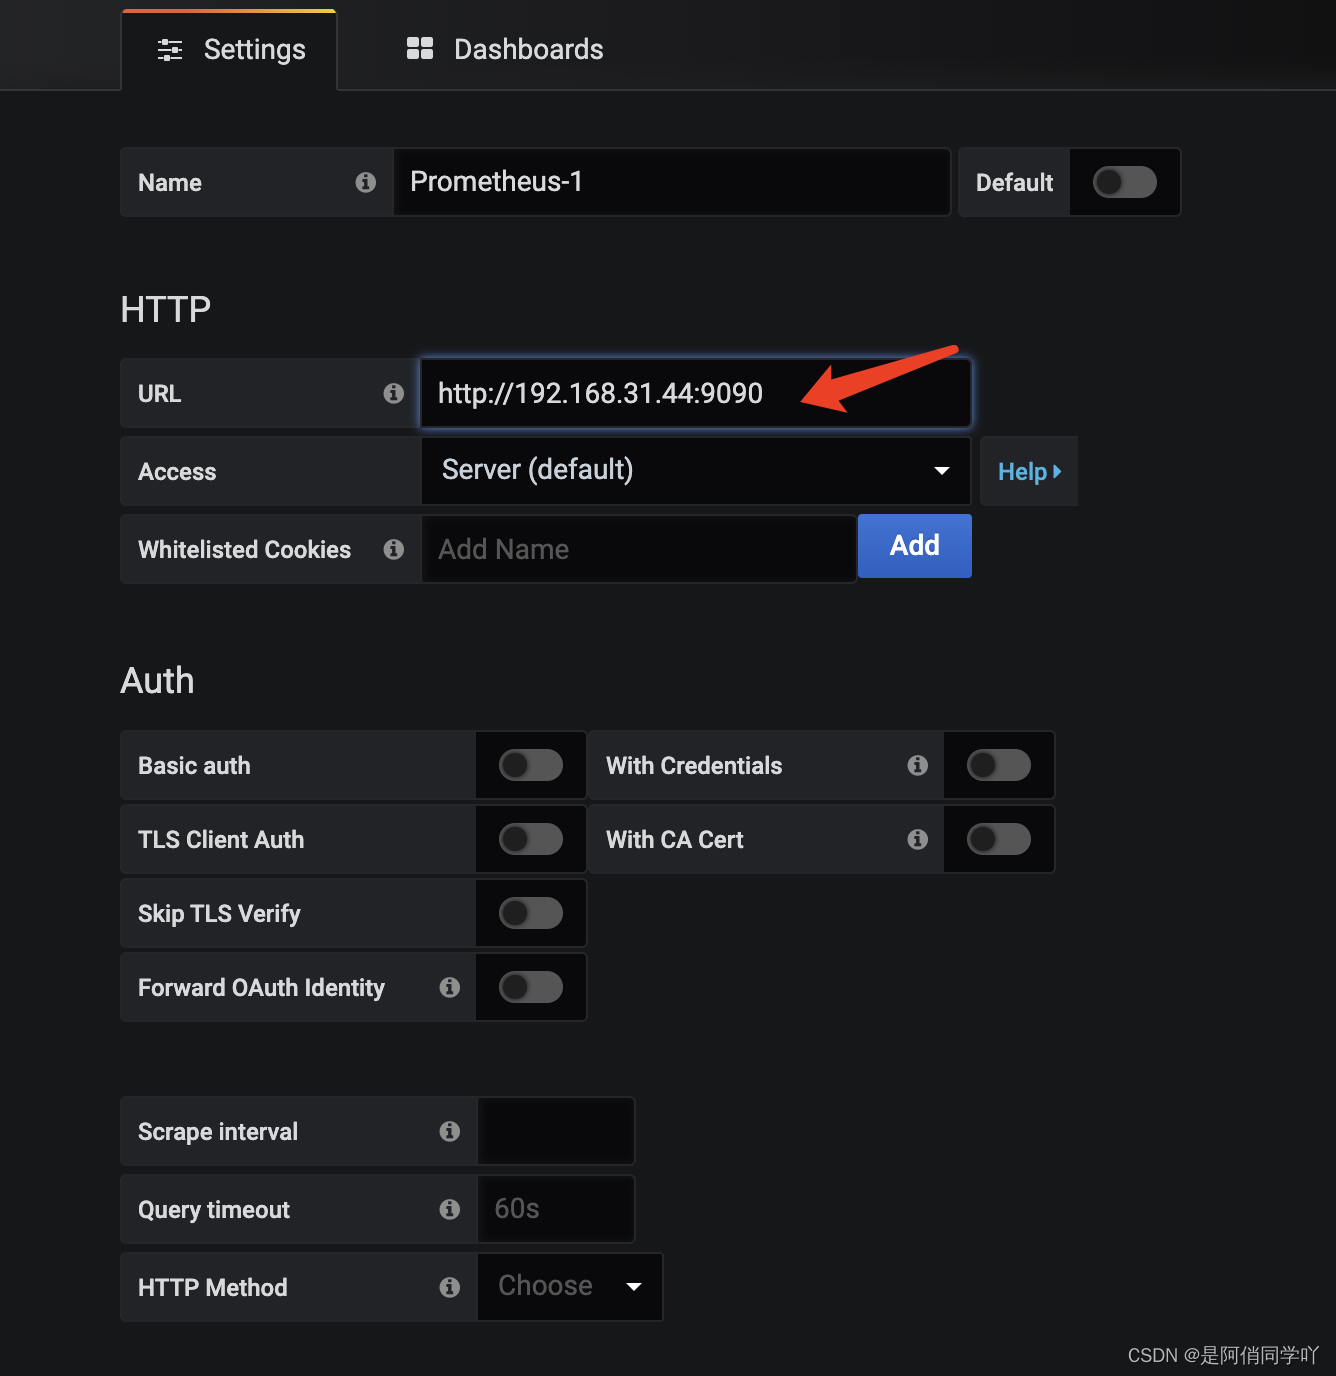The image size is (1336, 1376).
Task: Toggle the Default data source switch
Action: point(1125,182)
